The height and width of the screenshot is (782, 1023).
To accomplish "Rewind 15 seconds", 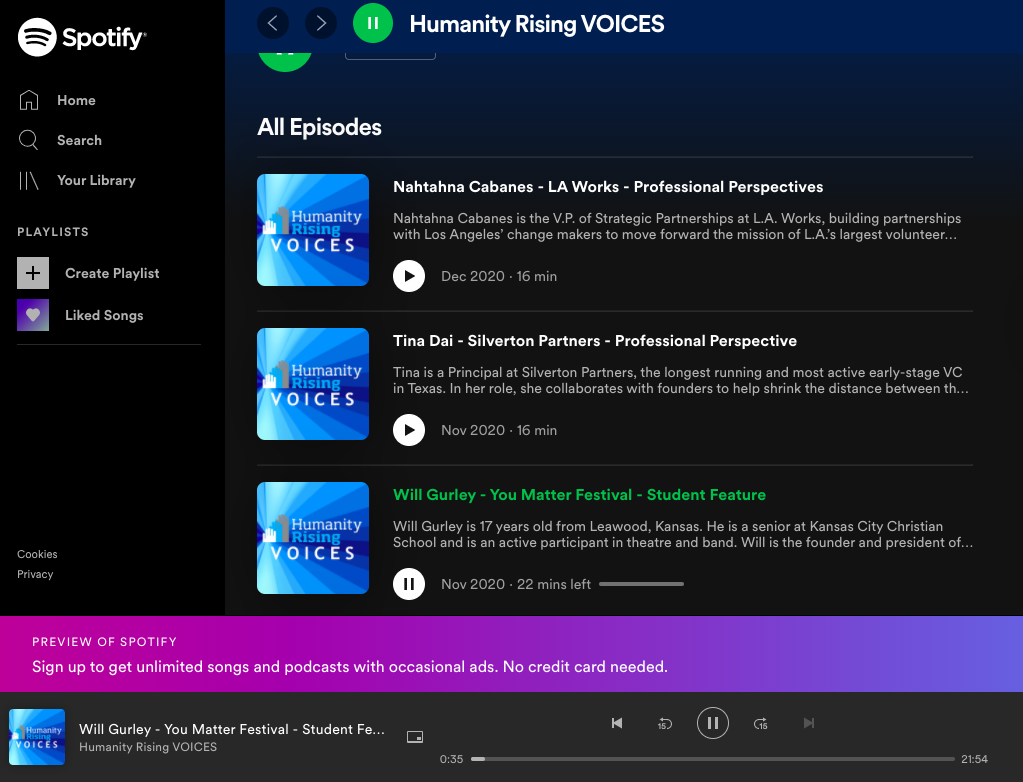I will point(664,723).
